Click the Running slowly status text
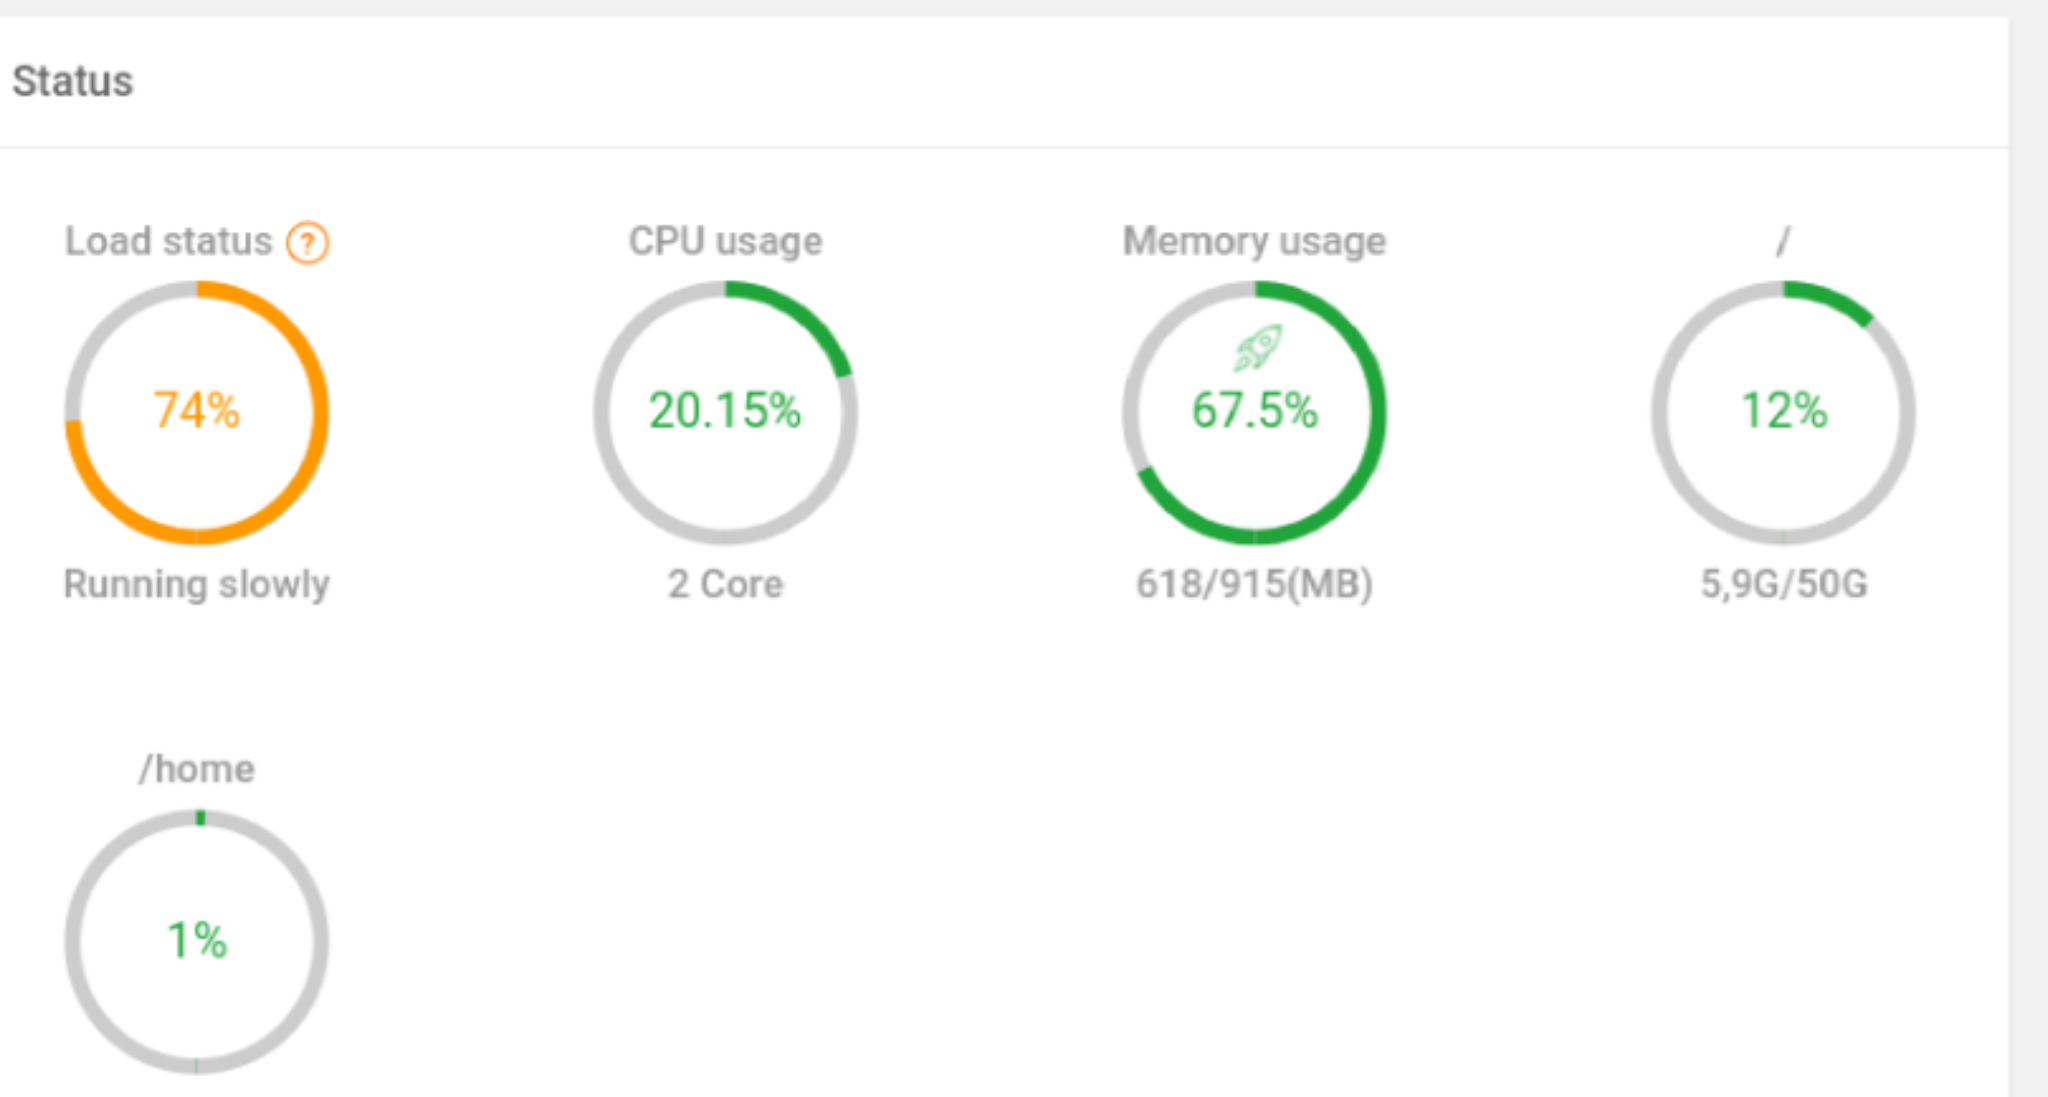The width and height of the screenshot is (2048, 1097). tap(196, 584)
